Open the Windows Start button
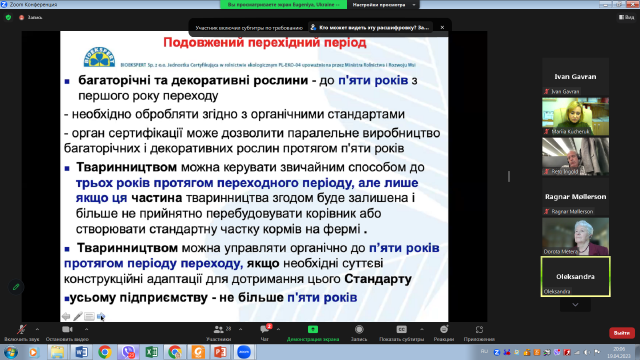The height and width of the screenshot is (360, 640). point(11,352)
